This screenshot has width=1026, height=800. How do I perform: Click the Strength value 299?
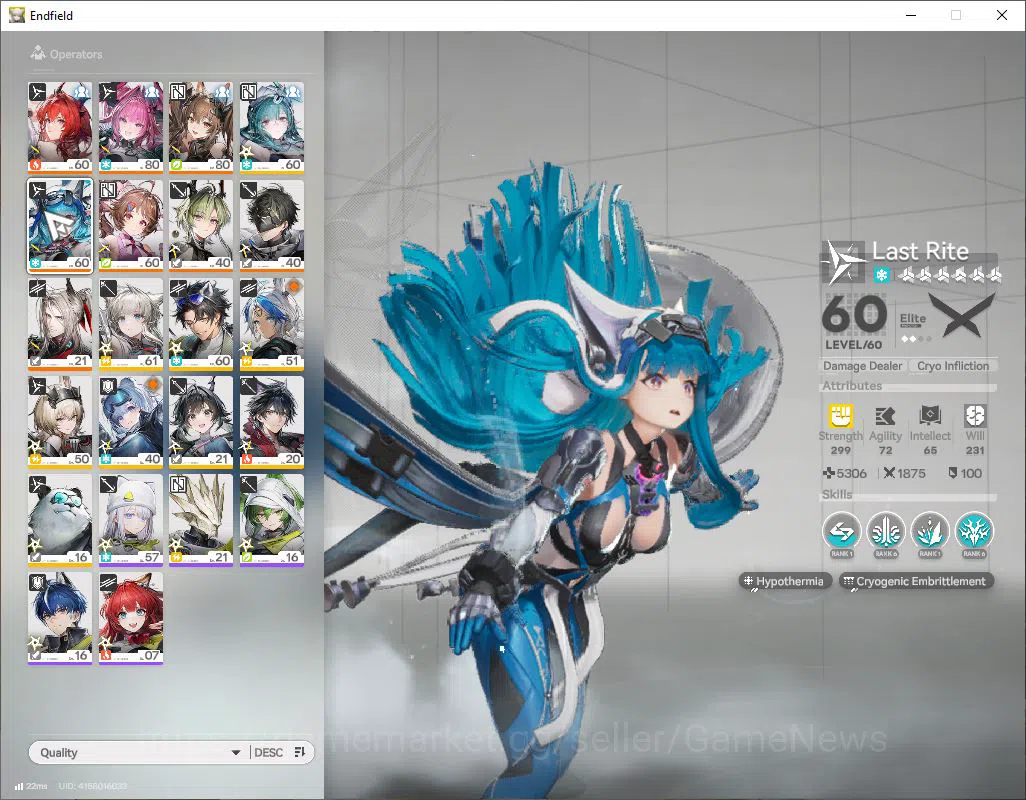(841, 450)
